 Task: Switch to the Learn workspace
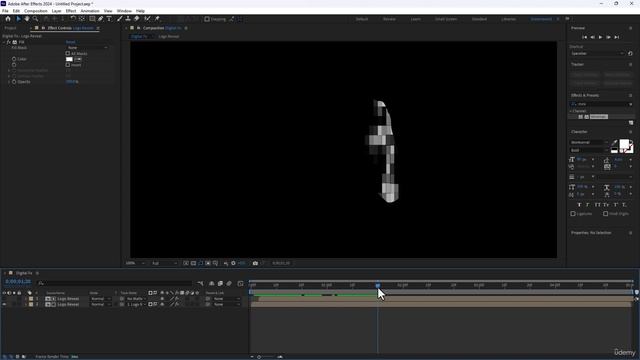(416, 19)
